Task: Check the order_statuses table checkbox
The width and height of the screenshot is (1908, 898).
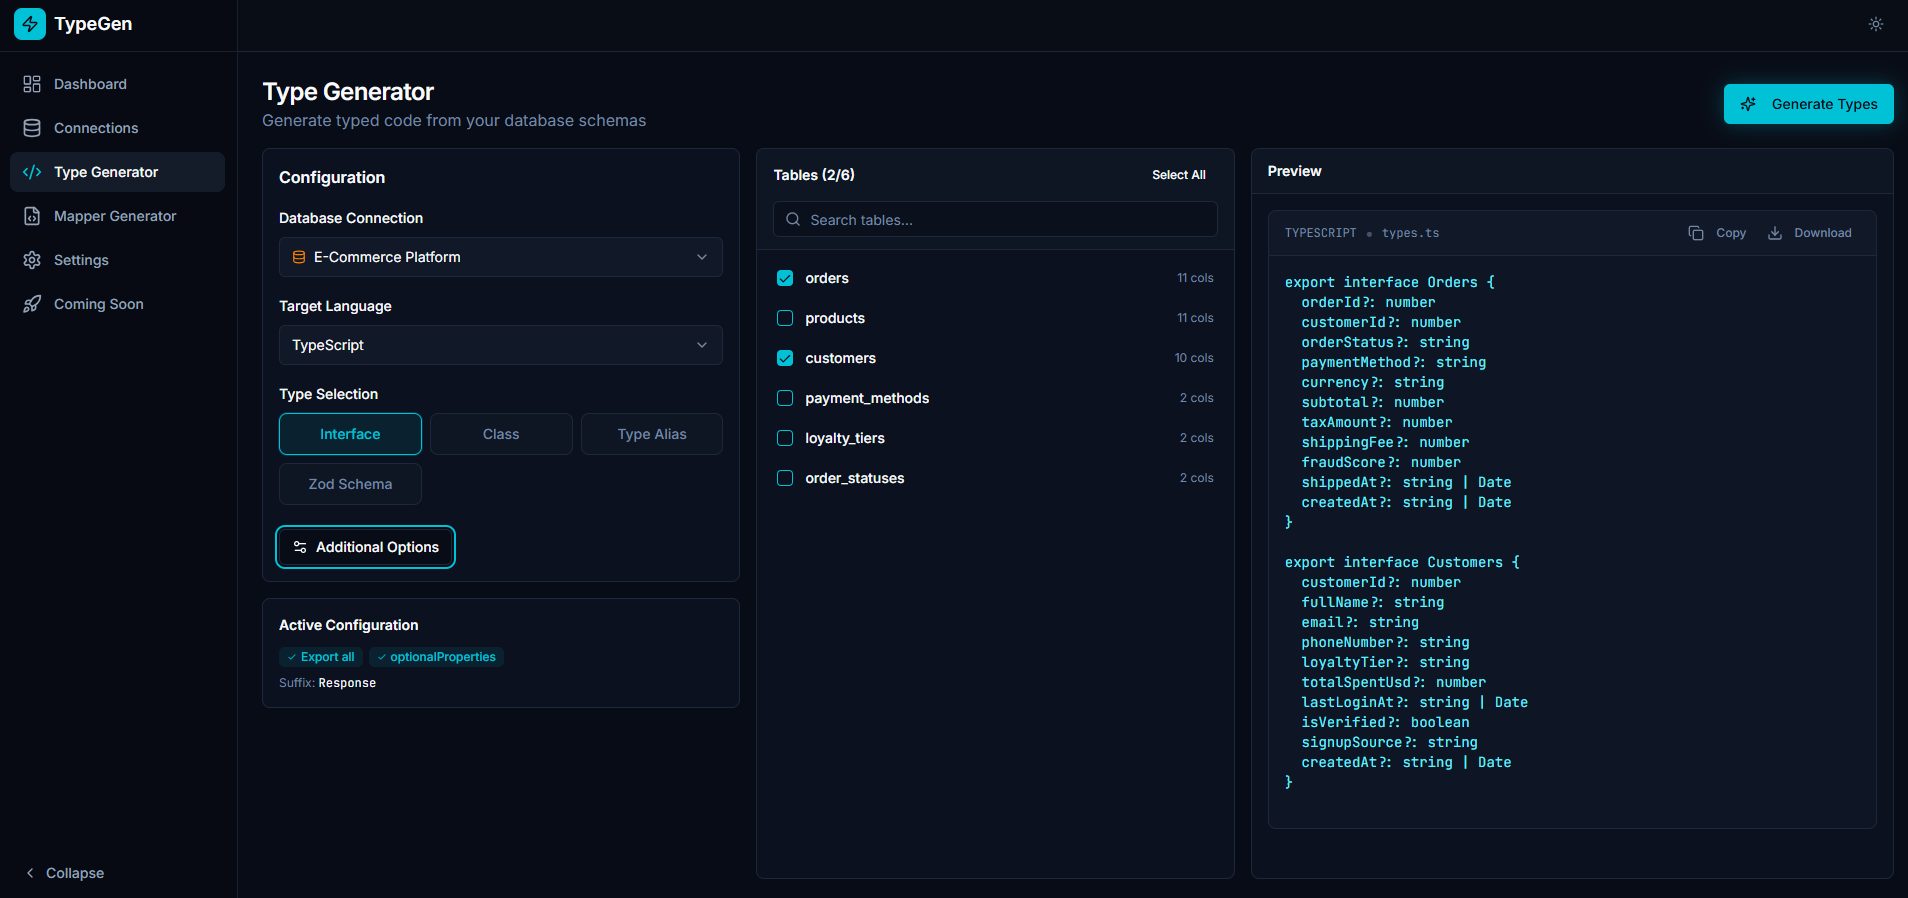Action: (x=785, y=478)
